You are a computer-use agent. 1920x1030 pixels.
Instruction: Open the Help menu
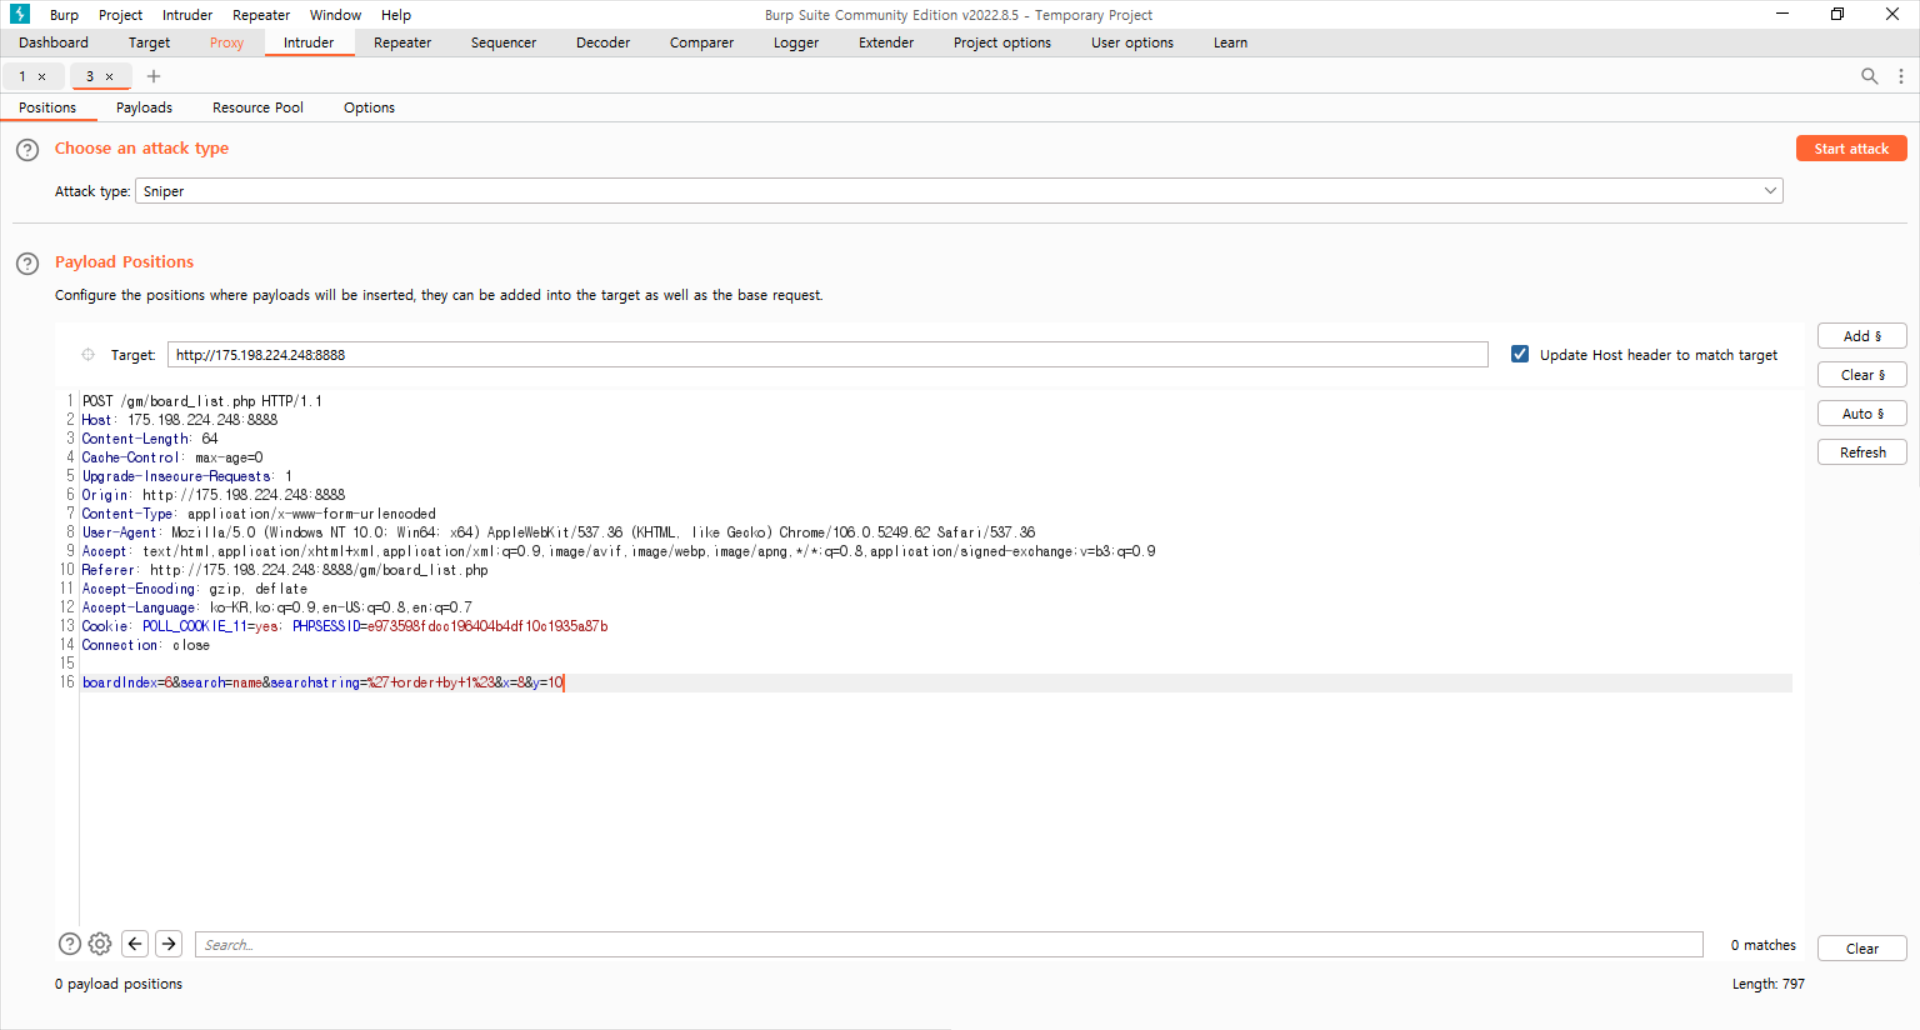tap(396, 15)
